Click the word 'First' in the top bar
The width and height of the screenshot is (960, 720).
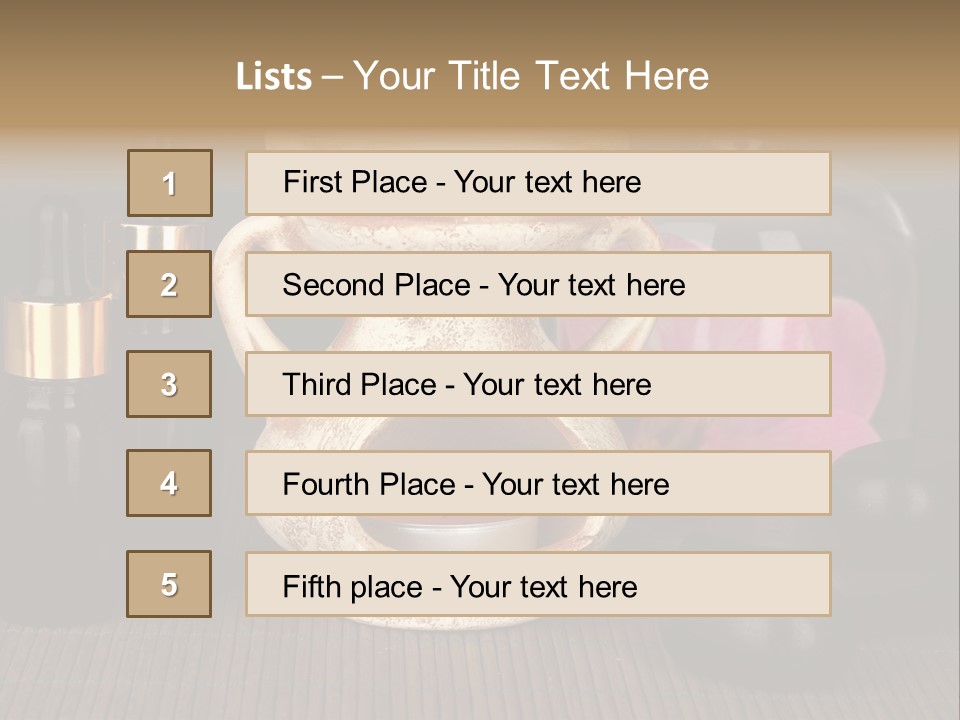coord(311,182)
